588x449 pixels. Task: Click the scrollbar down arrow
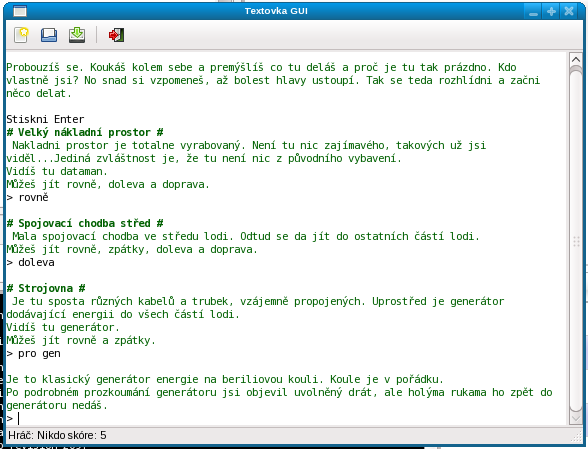575,419
